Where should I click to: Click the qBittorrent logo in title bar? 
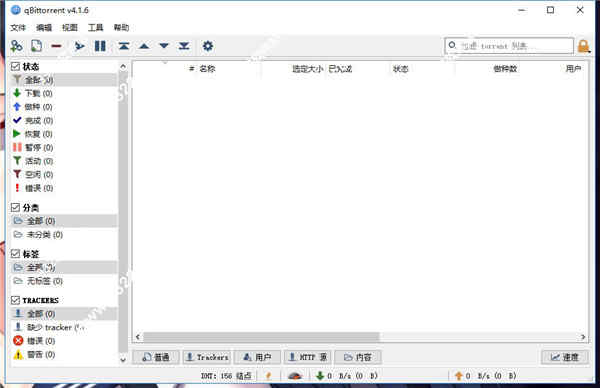[16, 10]
